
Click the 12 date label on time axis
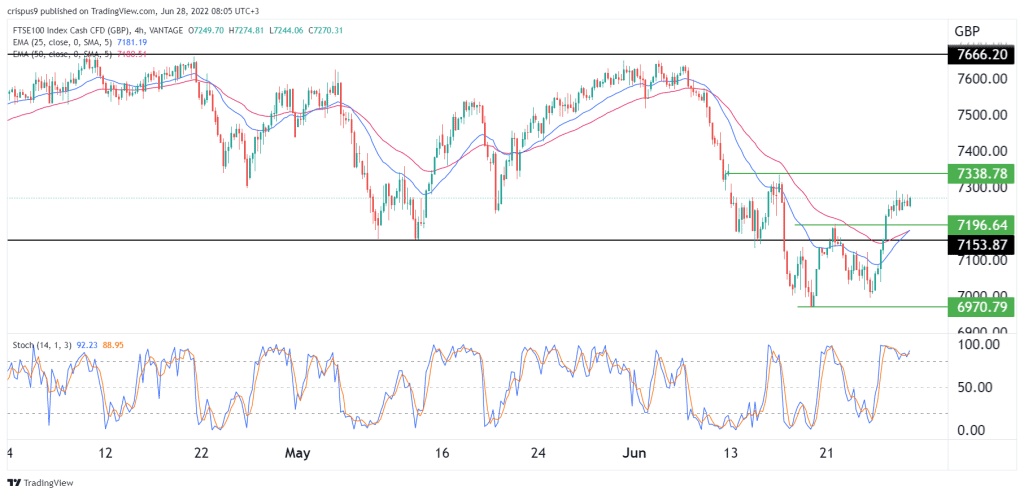tap(106, 453)
